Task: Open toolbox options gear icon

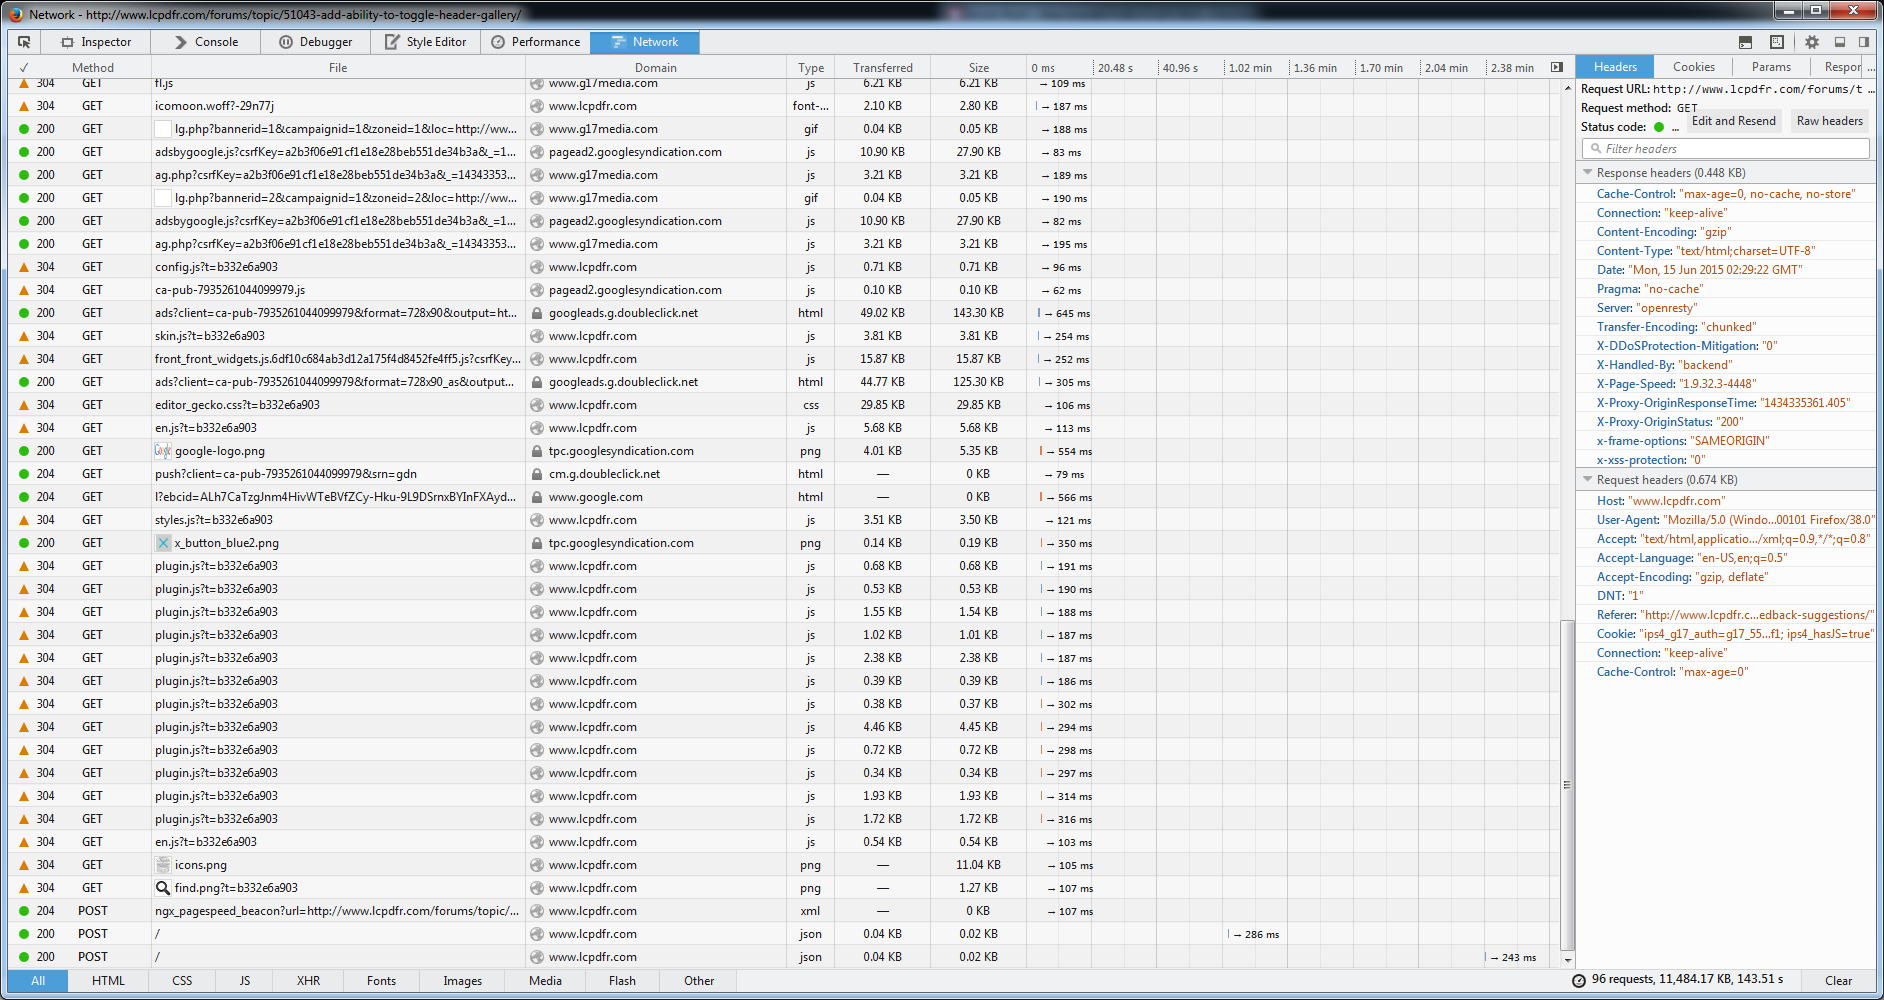Action: tap(1811, 42)
